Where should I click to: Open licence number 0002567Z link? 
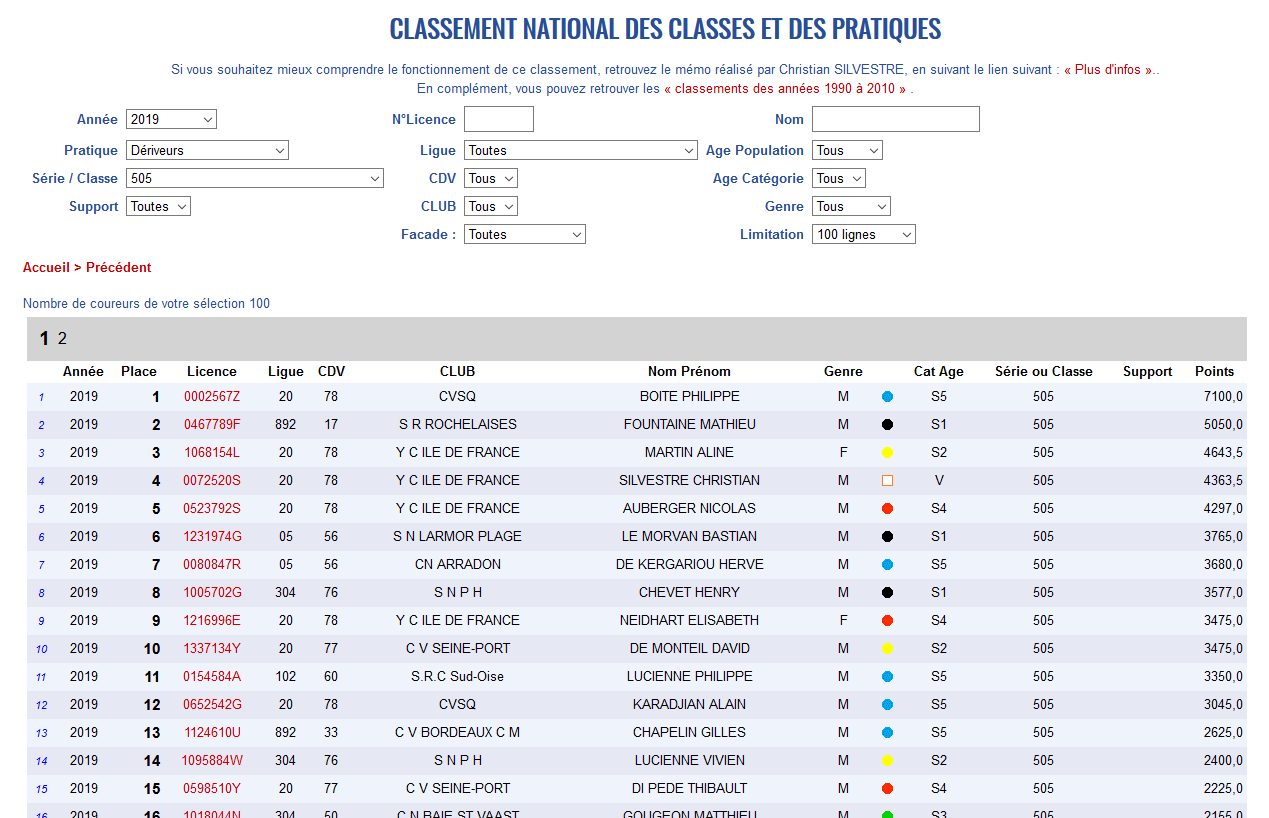click(x=212, y=397)
